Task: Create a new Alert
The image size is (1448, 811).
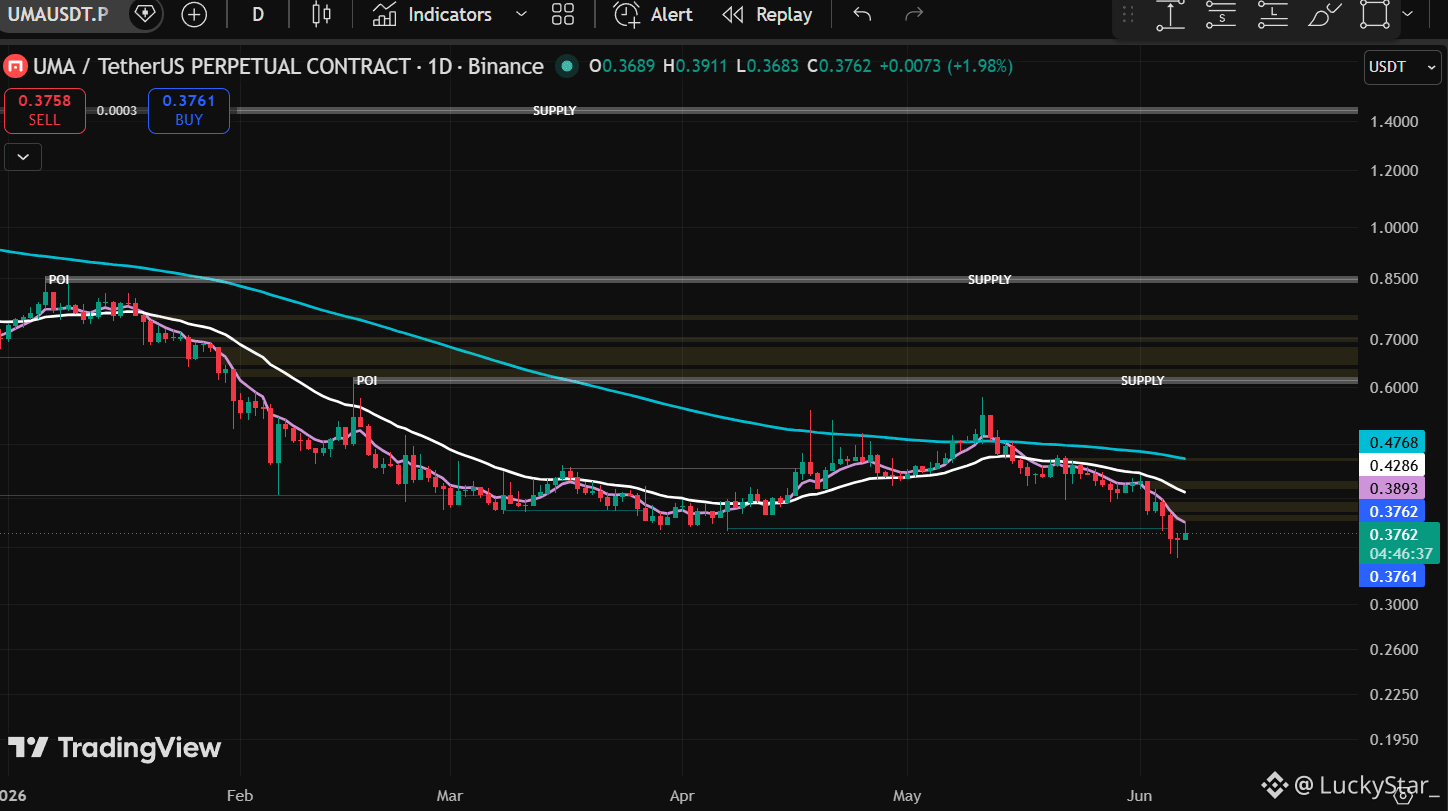Action: (x=653, y=14)
